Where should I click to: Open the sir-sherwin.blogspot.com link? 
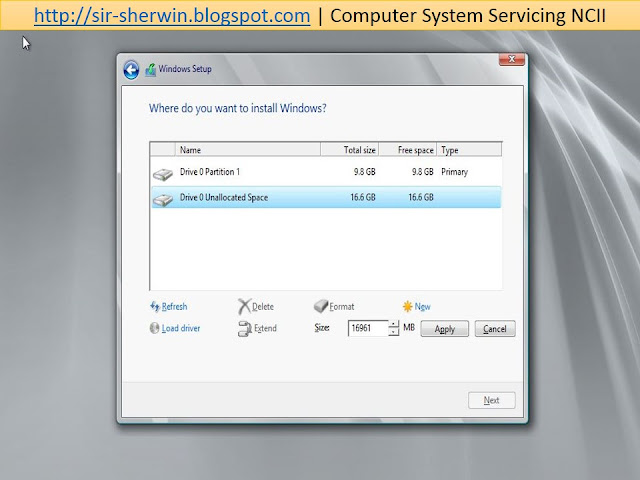point(172,16)
